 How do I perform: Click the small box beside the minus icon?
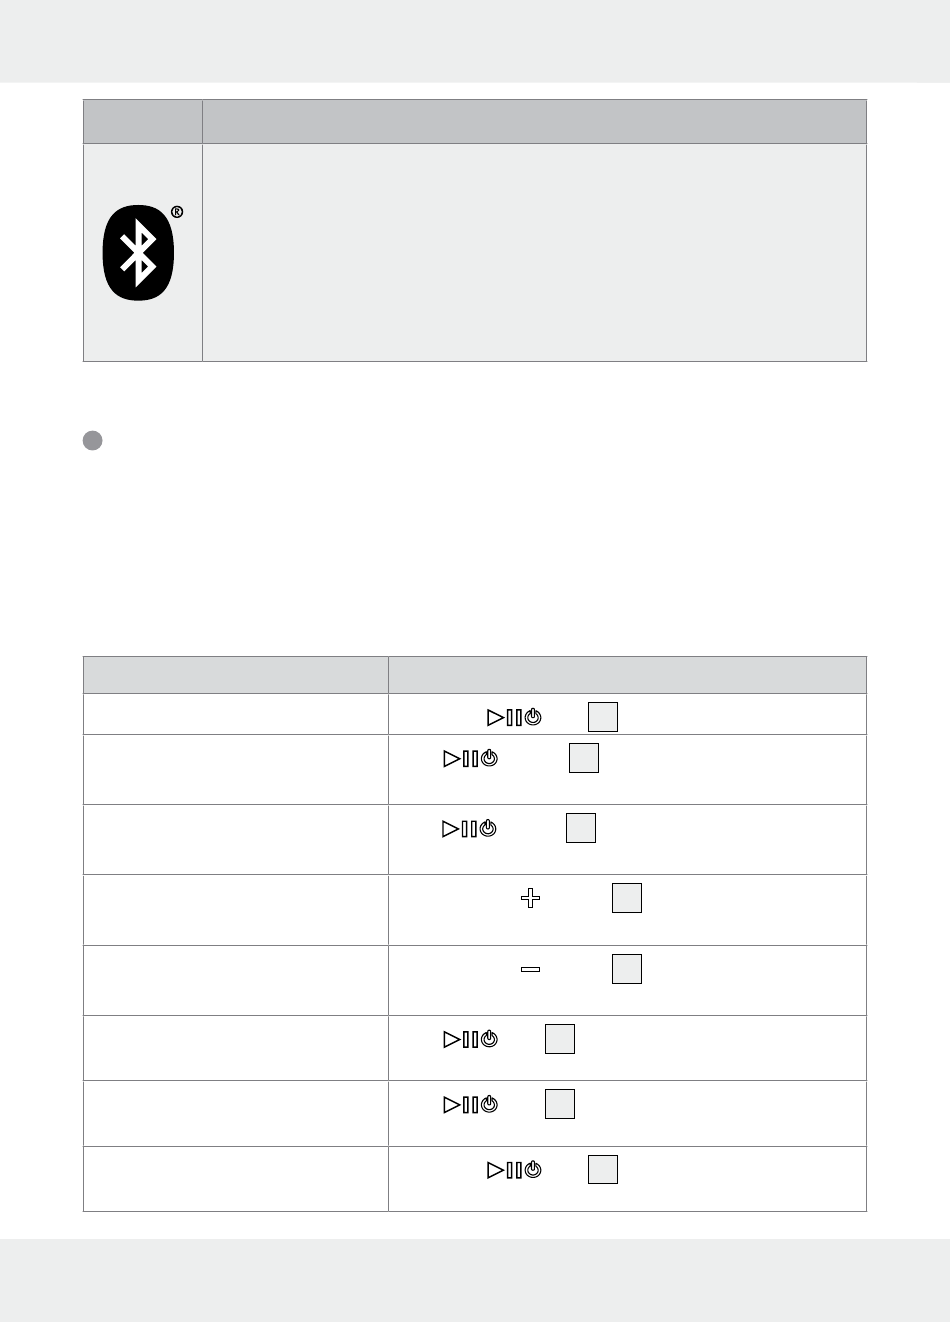[x=627, y=969]
